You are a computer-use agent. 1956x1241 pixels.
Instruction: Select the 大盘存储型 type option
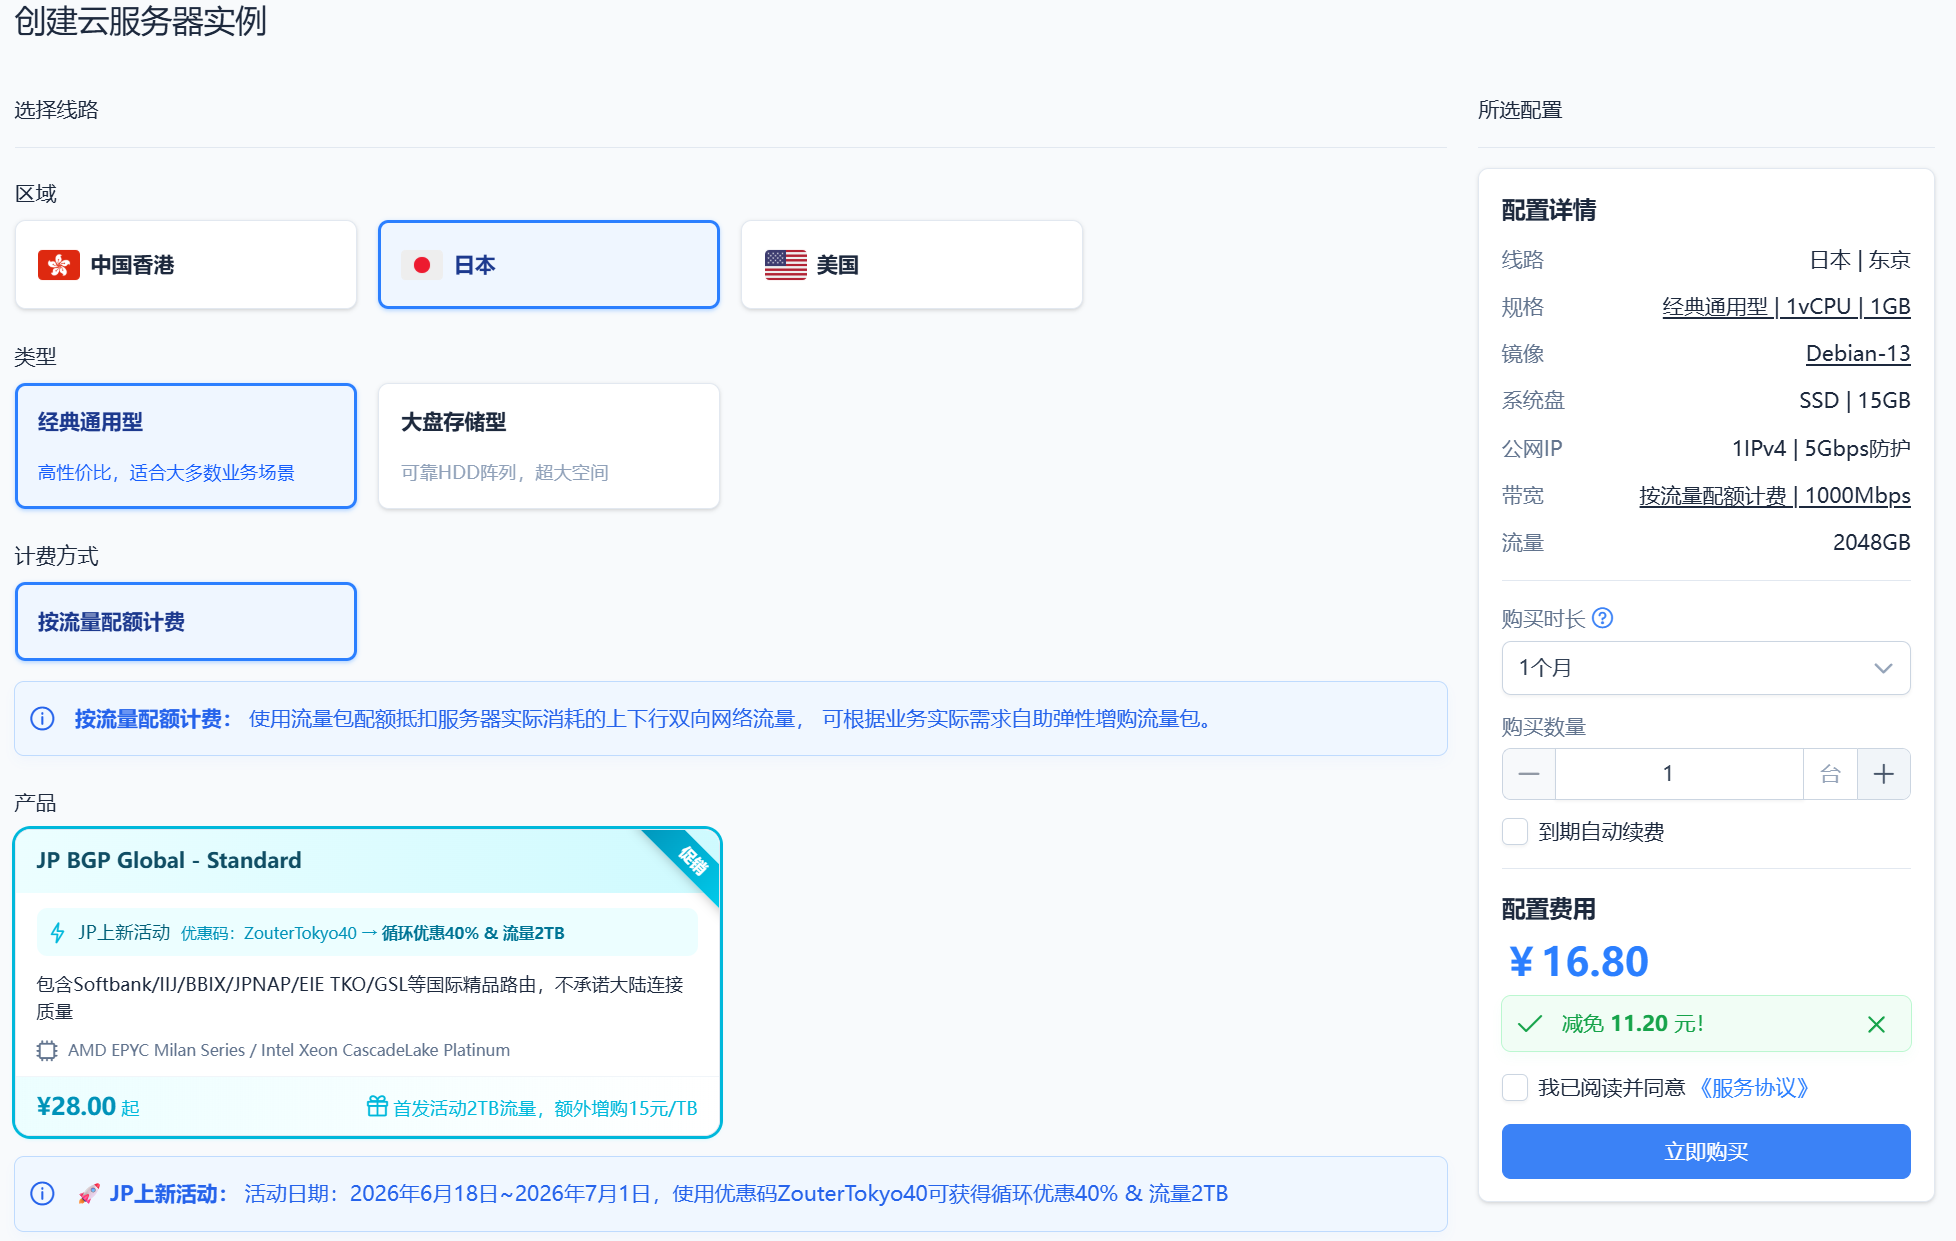click(x=549, y=446)
